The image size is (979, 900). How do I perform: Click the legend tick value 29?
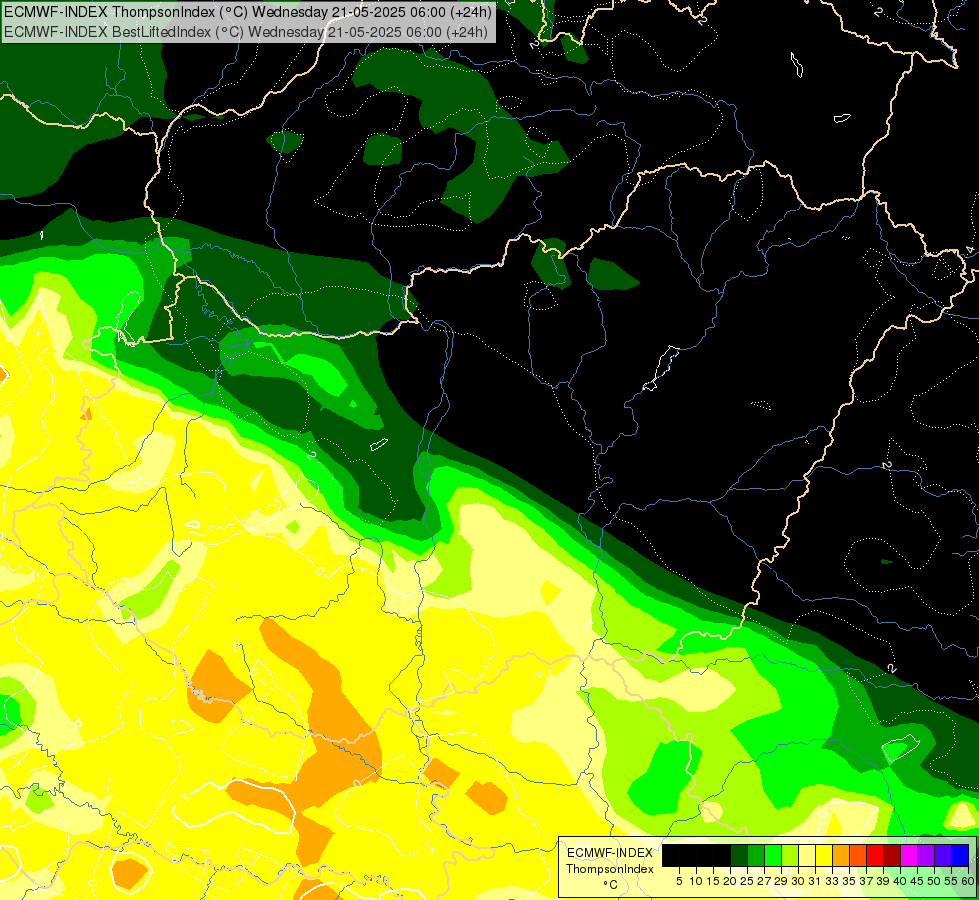[x=781, y=881]
